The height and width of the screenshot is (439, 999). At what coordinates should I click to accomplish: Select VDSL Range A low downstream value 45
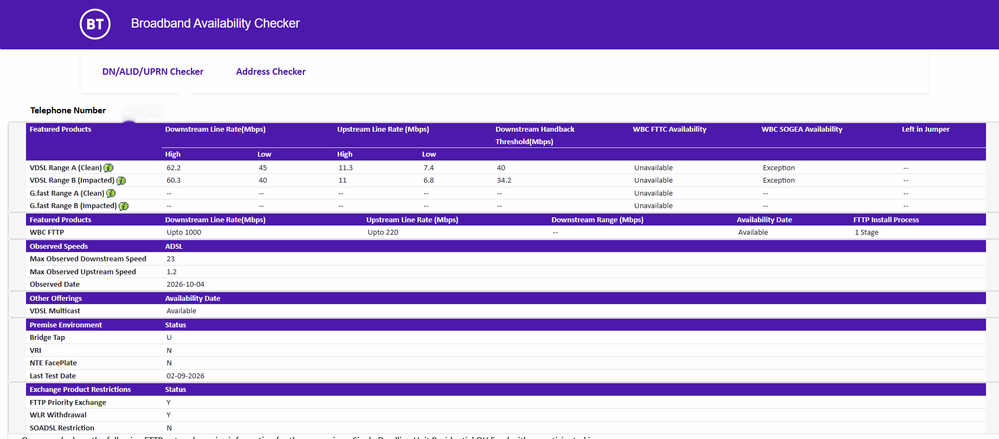click(x=262, y=168)
